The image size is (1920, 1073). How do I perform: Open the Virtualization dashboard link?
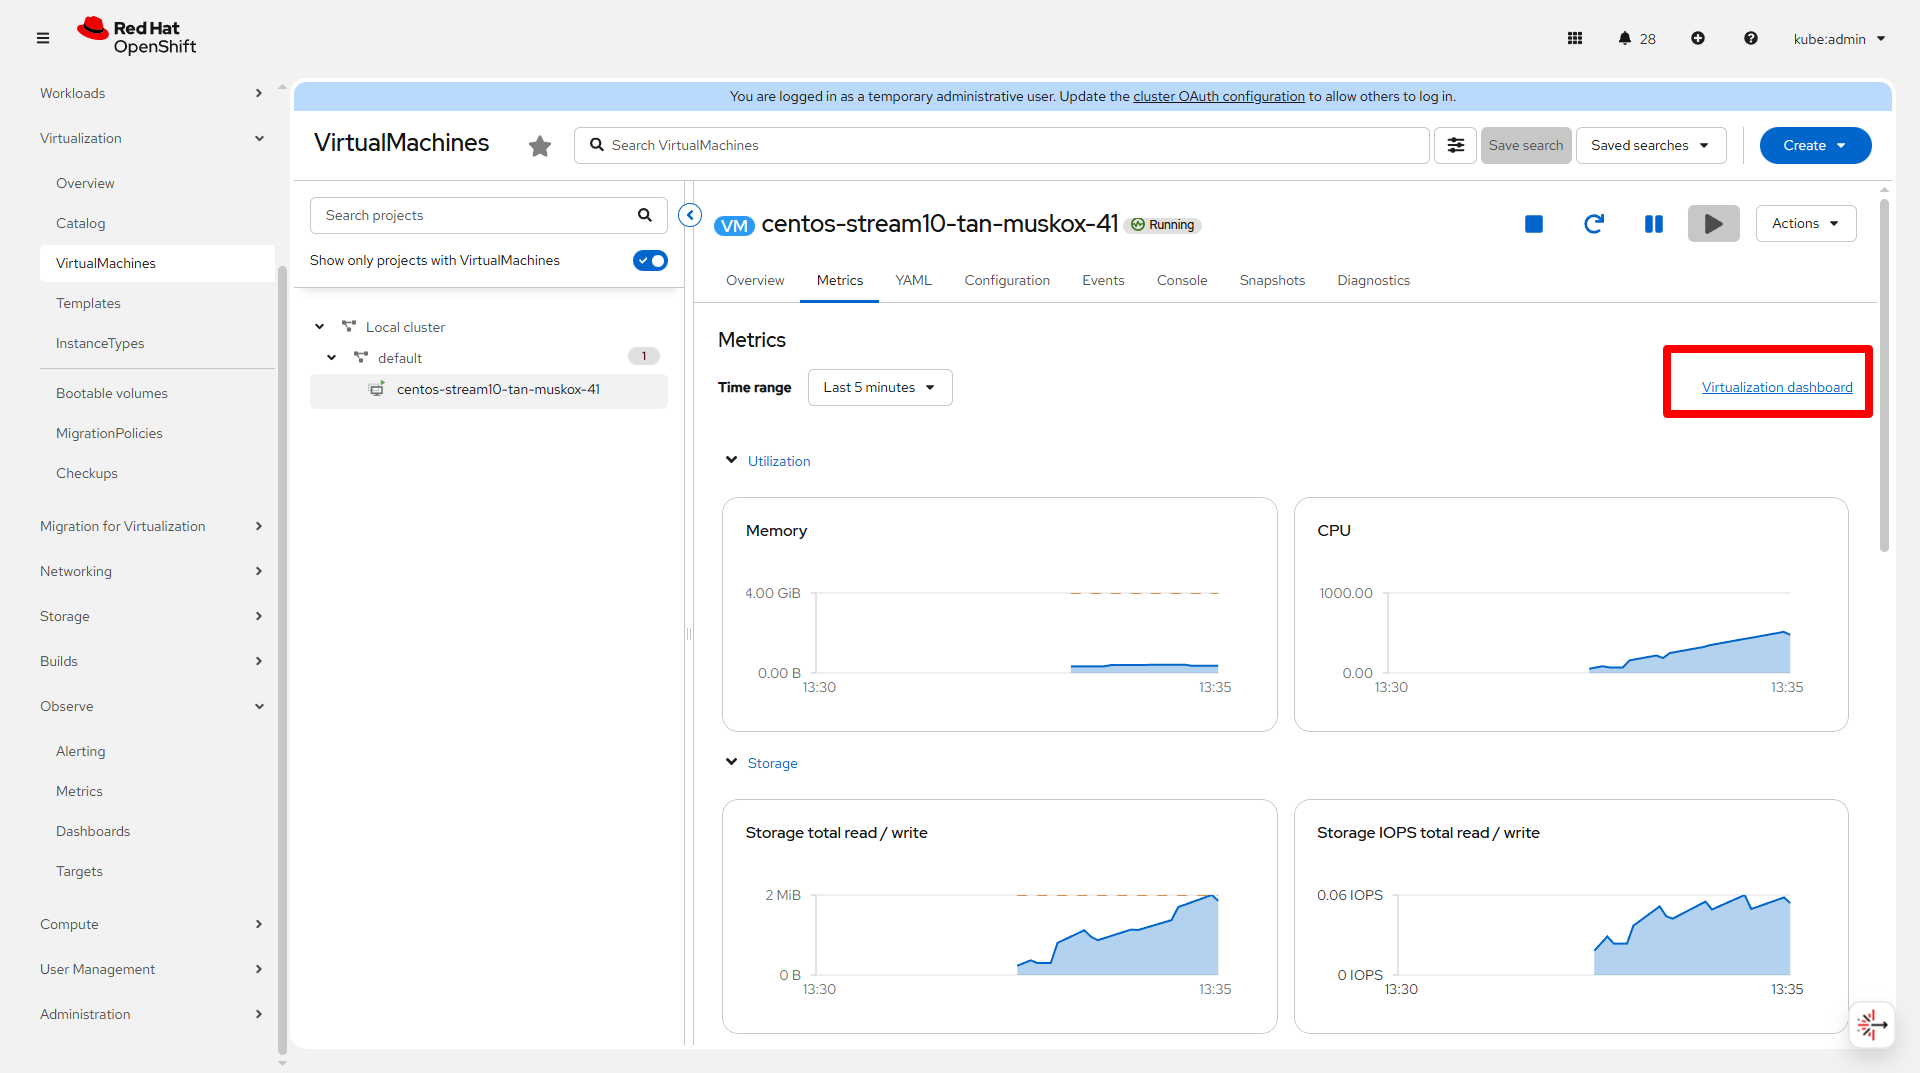tap(1776, 388)
